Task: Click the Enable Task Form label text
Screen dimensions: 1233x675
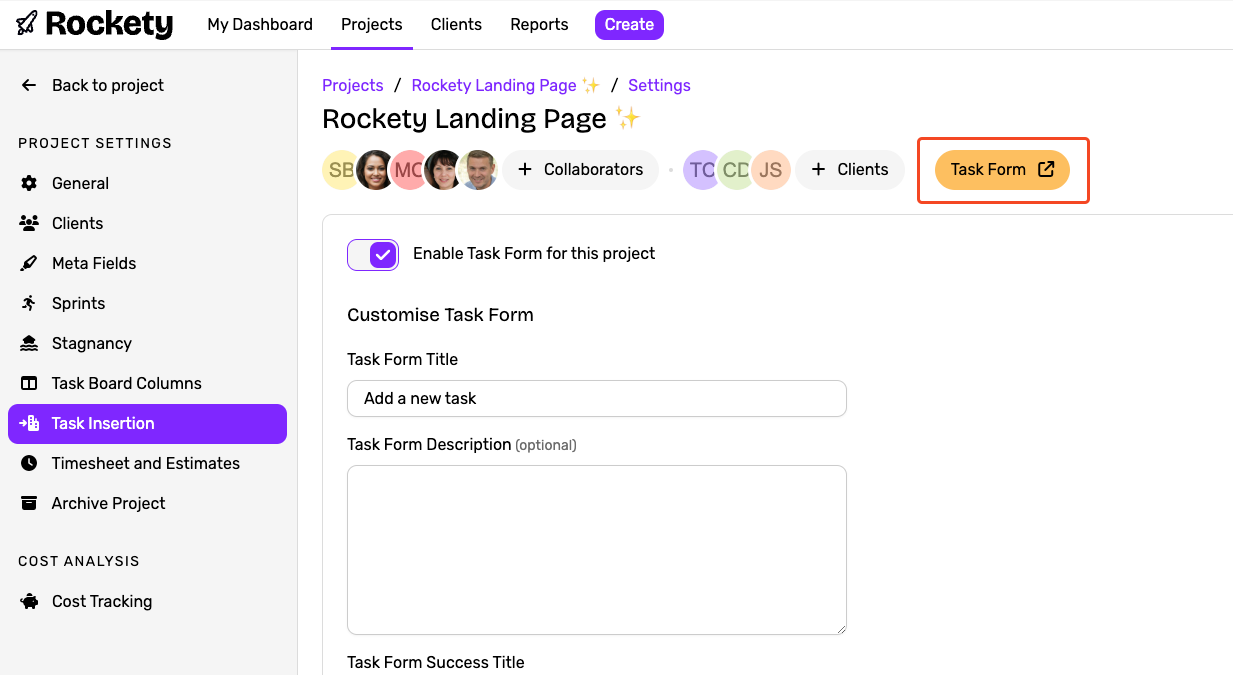Action: click(534, 253)
